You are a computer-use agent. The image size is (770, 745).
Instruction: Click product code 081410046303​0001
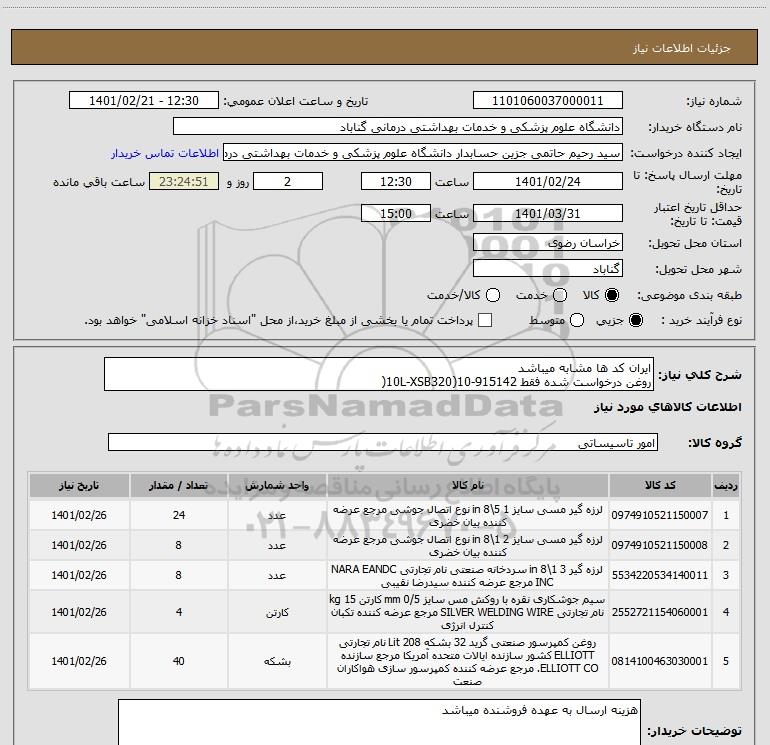(660, 661)
